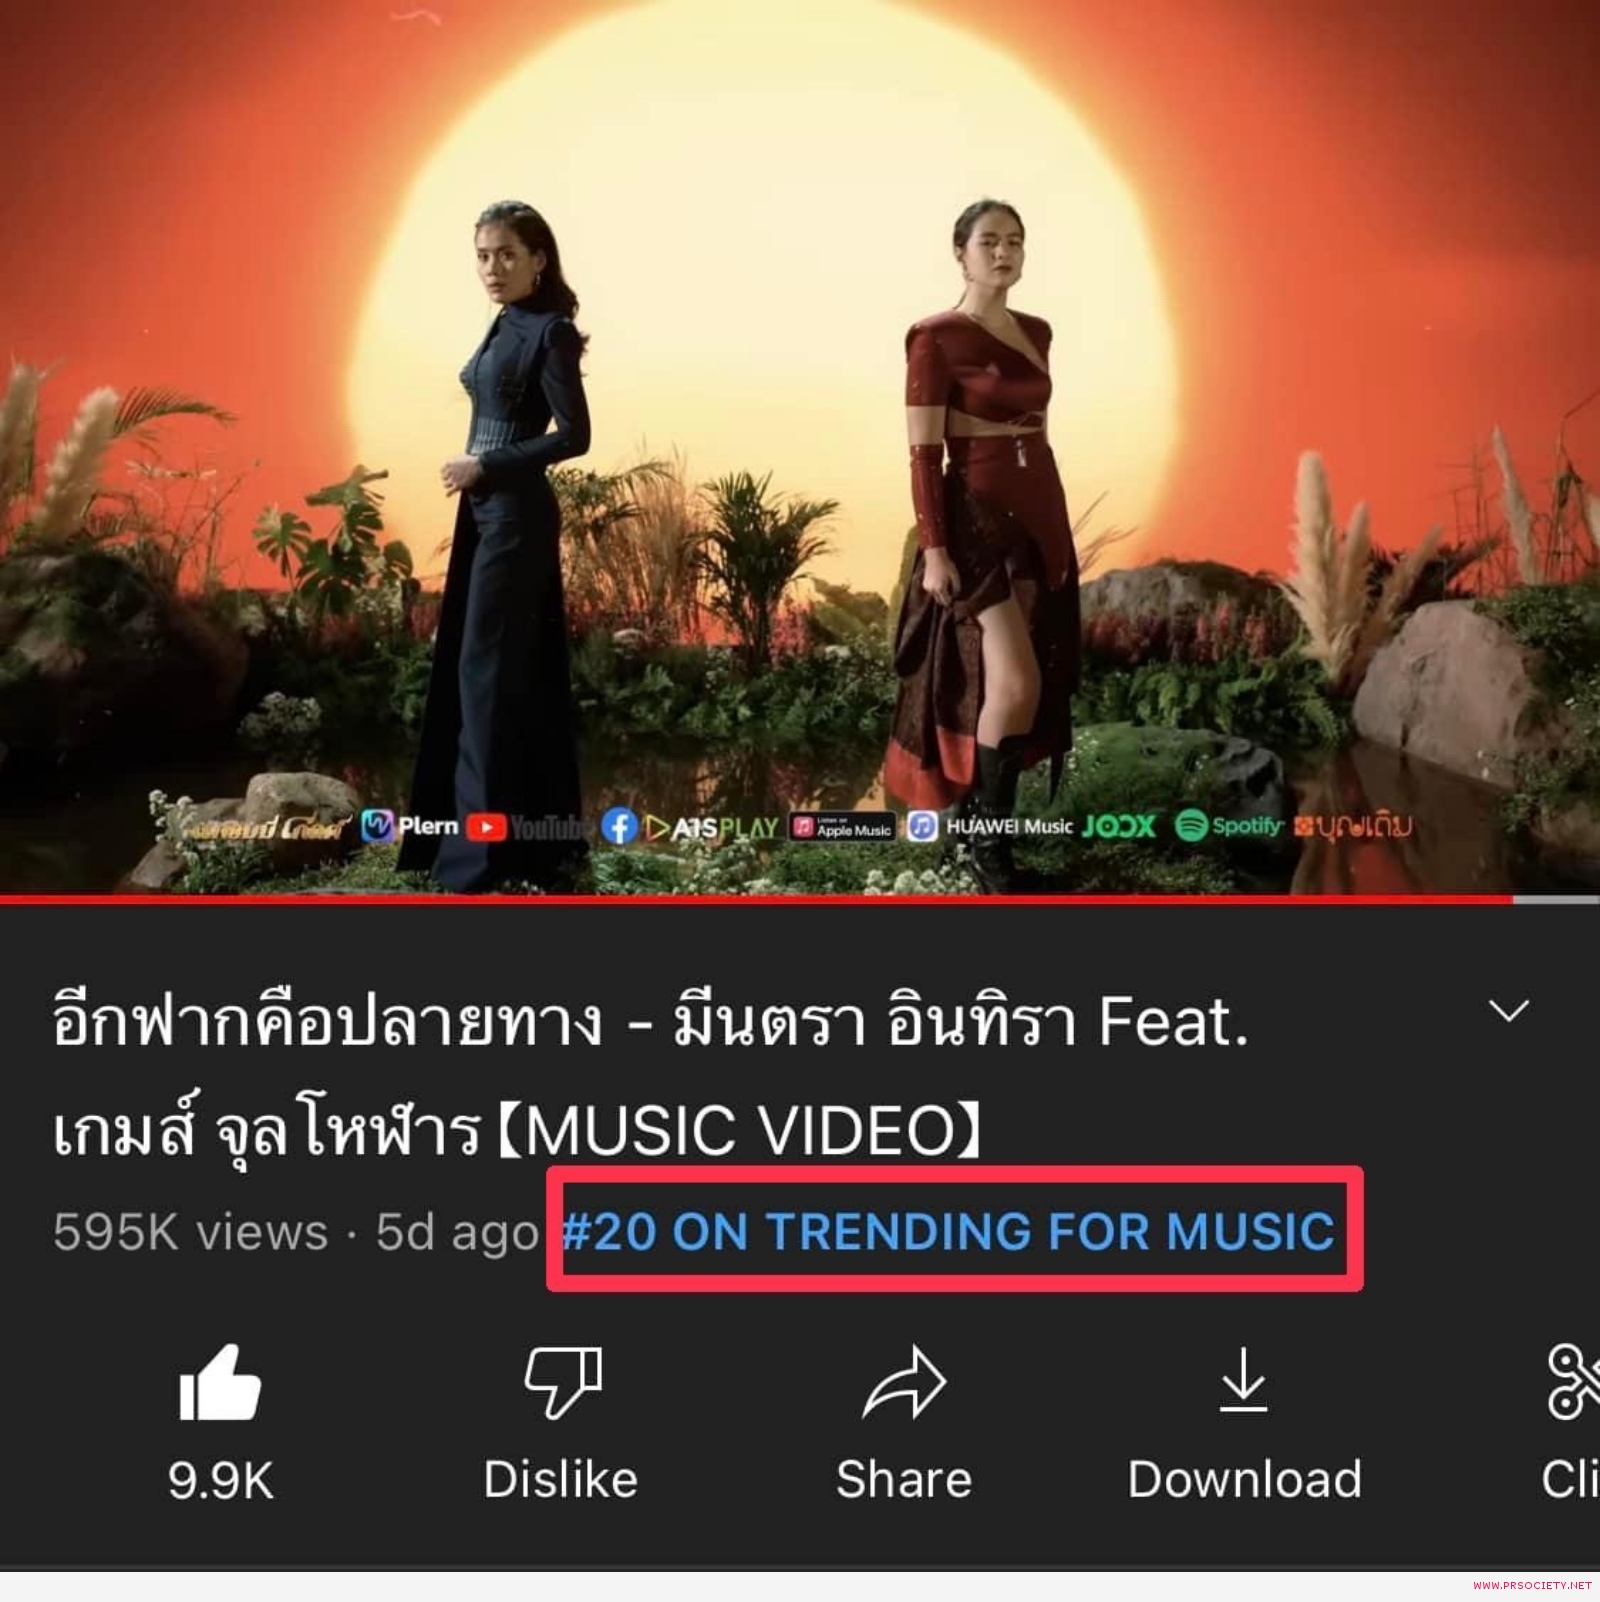Tap the video player frame

800,447
